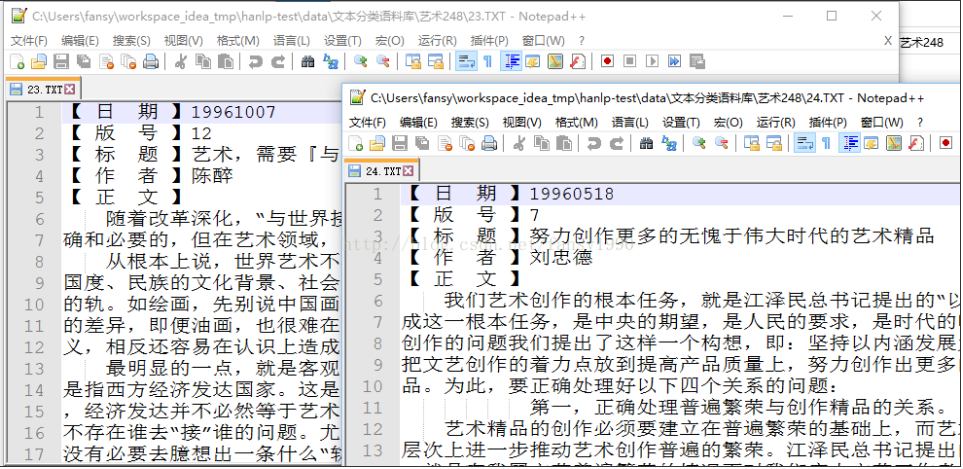The height and width of the screenshot is (469, 963).
Task: Print icon in 23.TXT window toolbar
Action: point(150,61)
